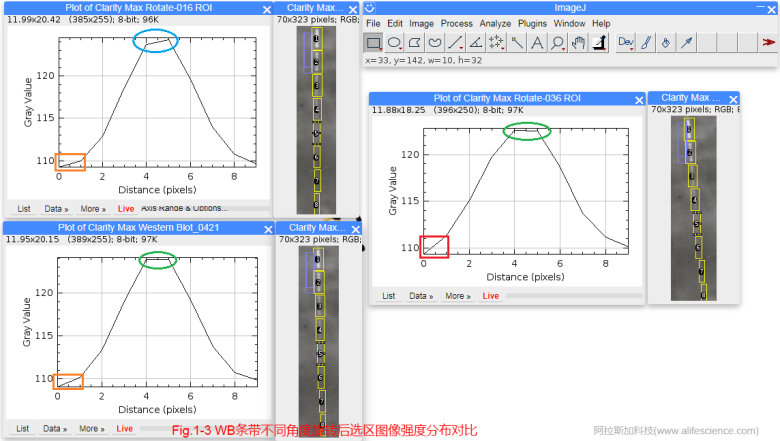Open More » menu in Western Blot_0421 plot
The height and width of the screenshot is (441, 780).
pos(91,429)
